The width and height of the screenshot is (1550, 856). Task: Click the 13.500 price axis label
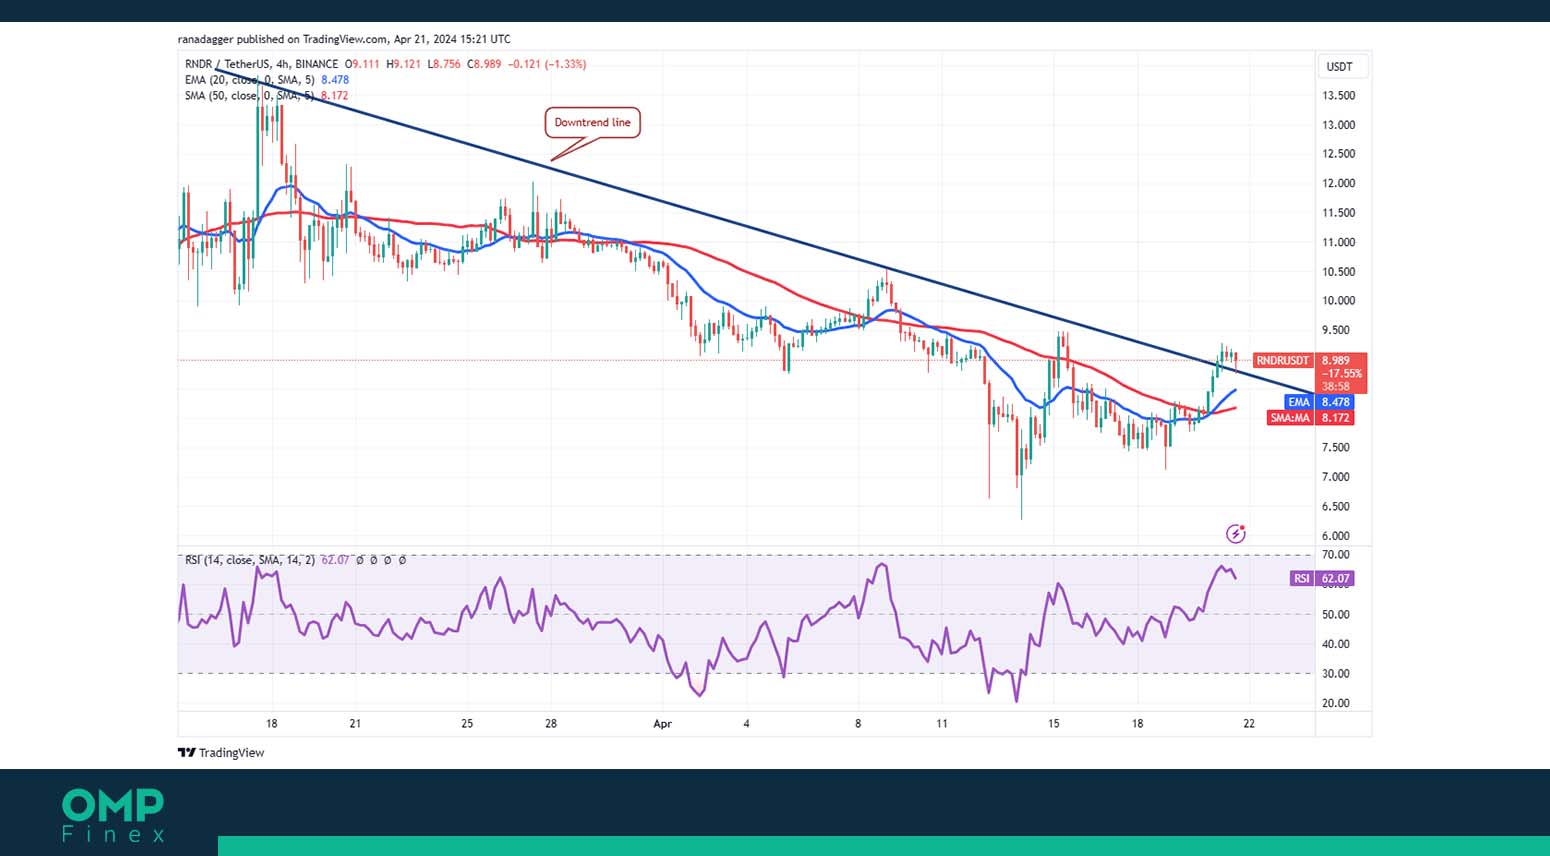(x=1339, y=96)
